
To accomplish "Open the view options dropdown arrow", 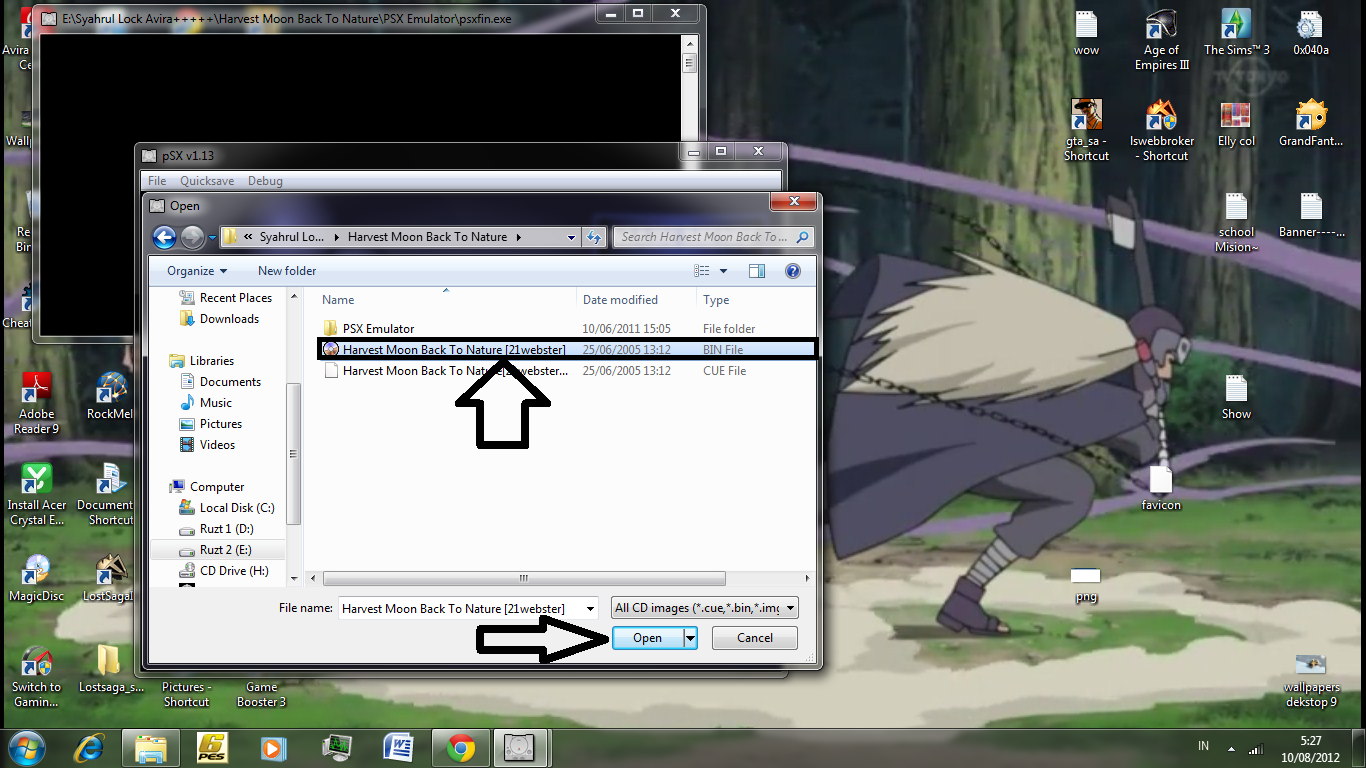I will click(x=724, y=271).
